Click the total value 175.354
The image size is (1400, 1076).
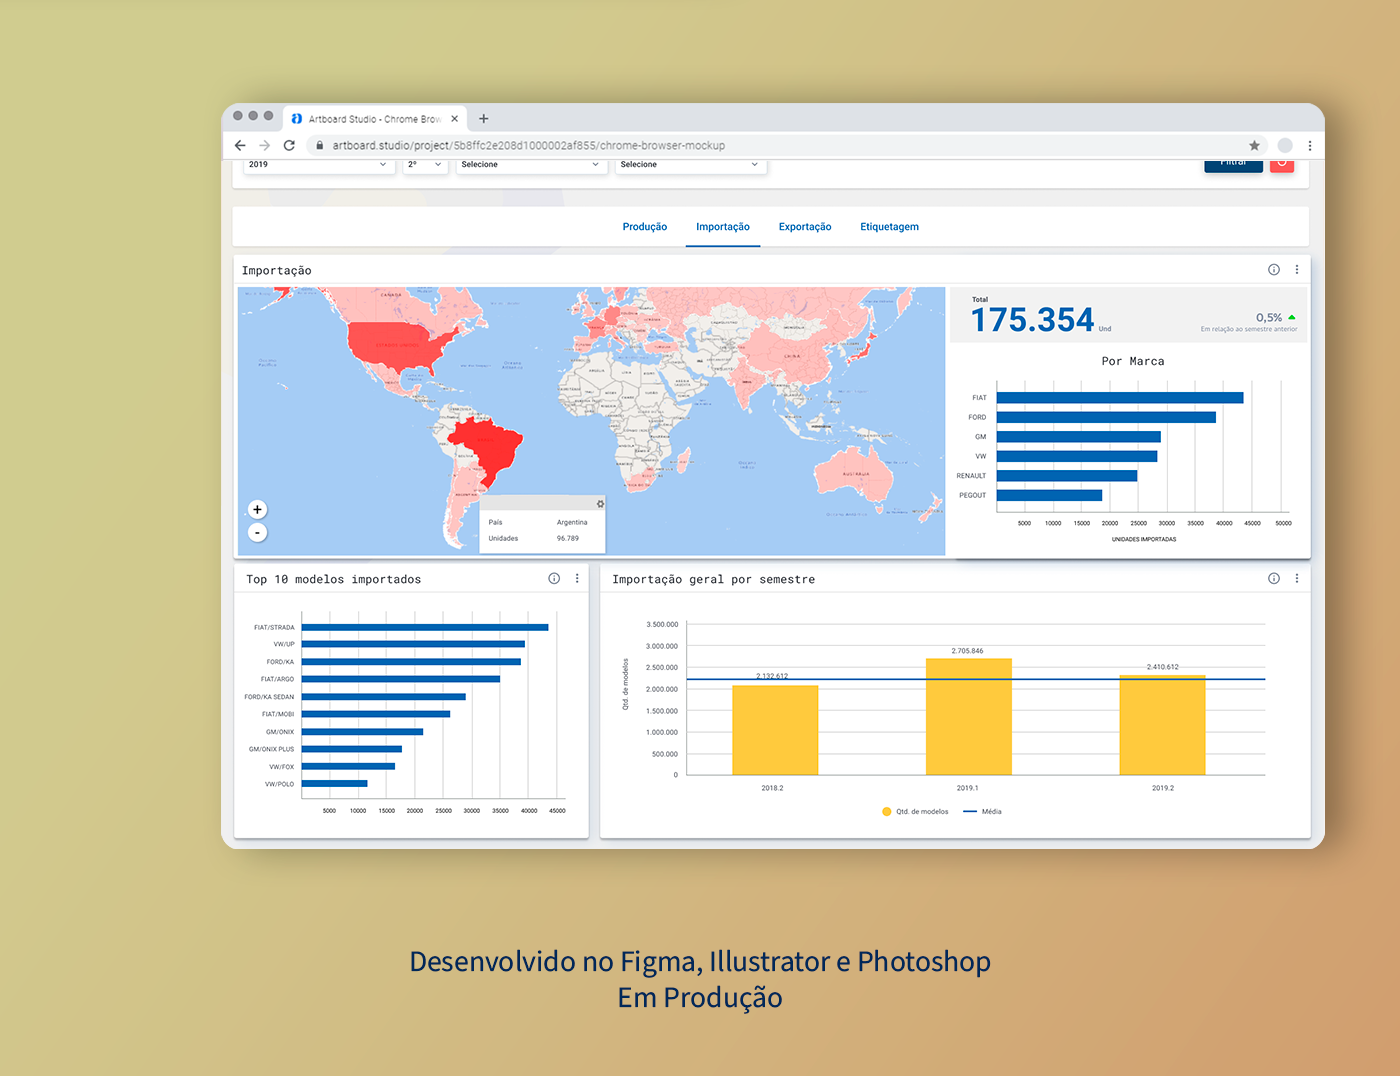(1033, 320)
